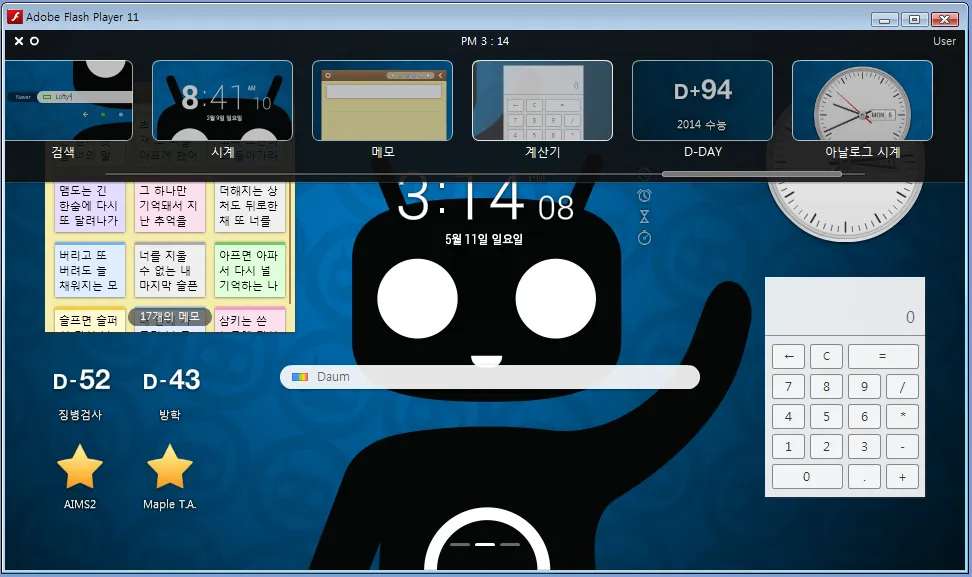Screen dimensions: 972x577
Task: Click calculator digit 6
Action: click(864, 416)
